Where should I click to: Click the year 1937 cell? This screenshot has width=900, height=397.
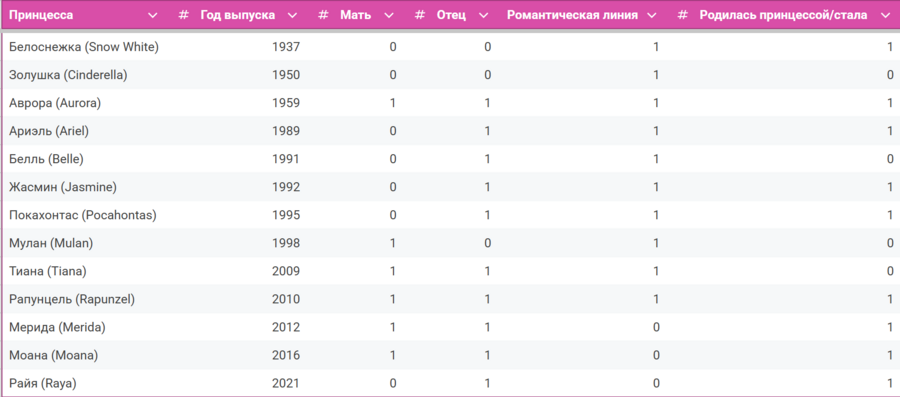pos(286,47)
